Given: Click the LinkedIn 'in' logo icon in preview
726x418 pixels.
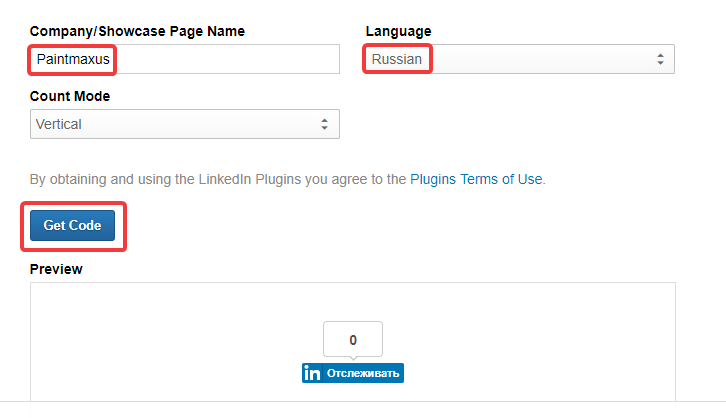Looking at the screenshot, I should point(312,373).
